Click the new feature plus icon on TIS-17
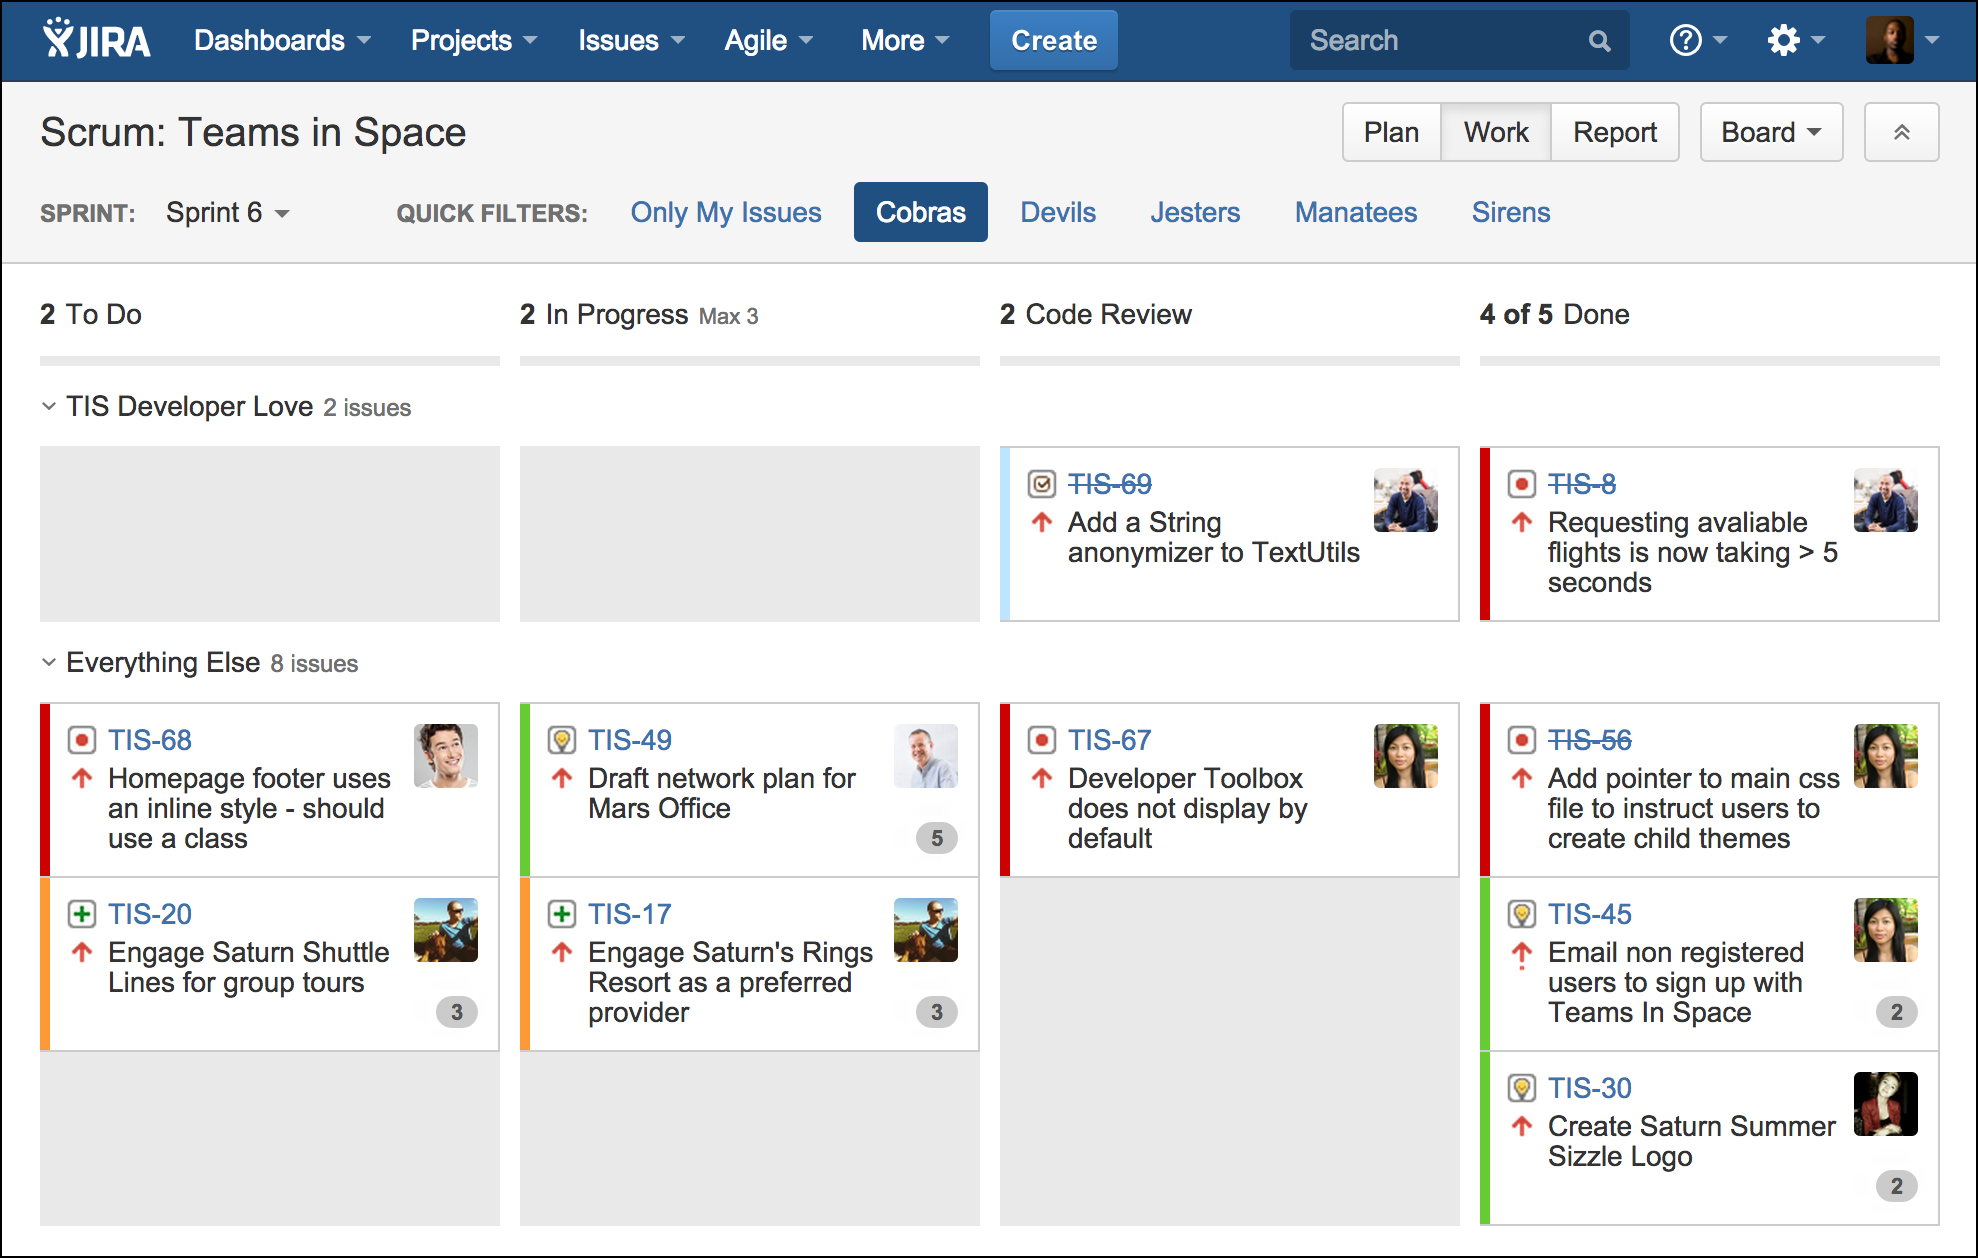 coord(561,914)
